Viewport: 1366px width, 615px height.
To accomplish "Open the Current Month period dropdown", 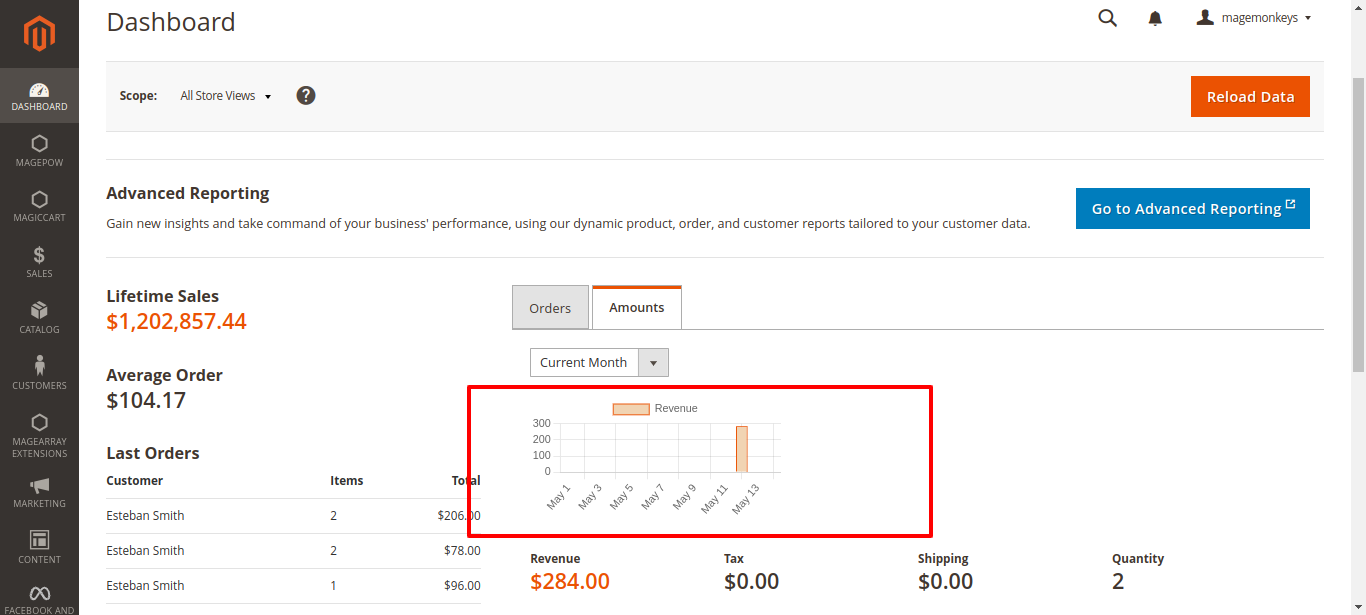I will 598,363.
